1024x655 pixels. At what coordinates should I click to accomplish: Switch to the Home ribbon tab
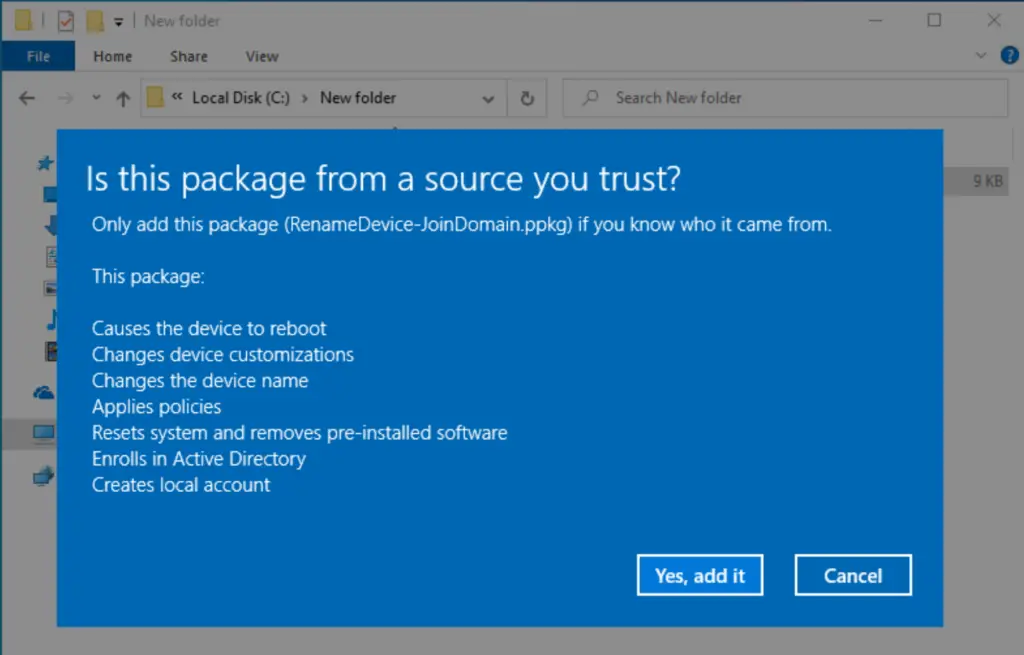point(112,56)
